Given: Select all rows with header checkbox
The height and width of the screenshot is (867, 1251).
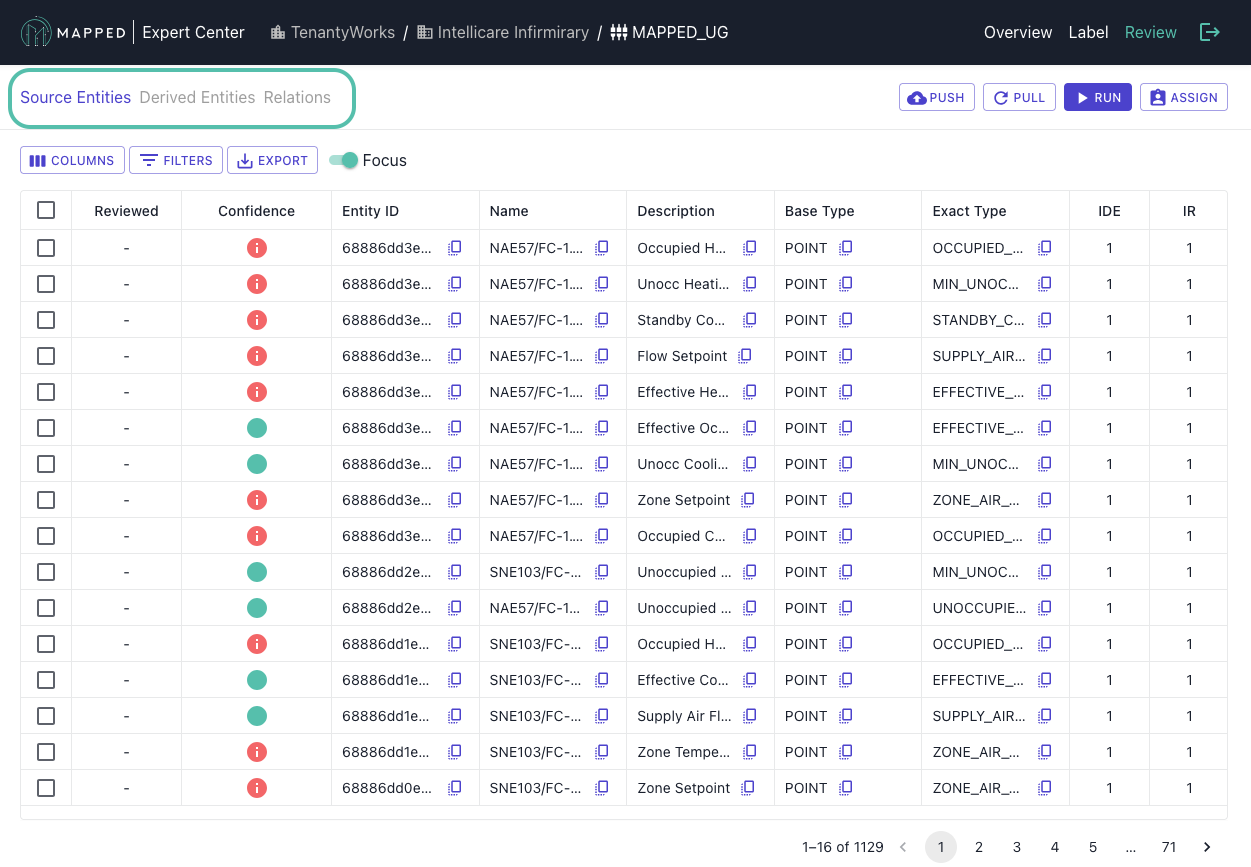Looking at the screenshot, I should (46, 210).
